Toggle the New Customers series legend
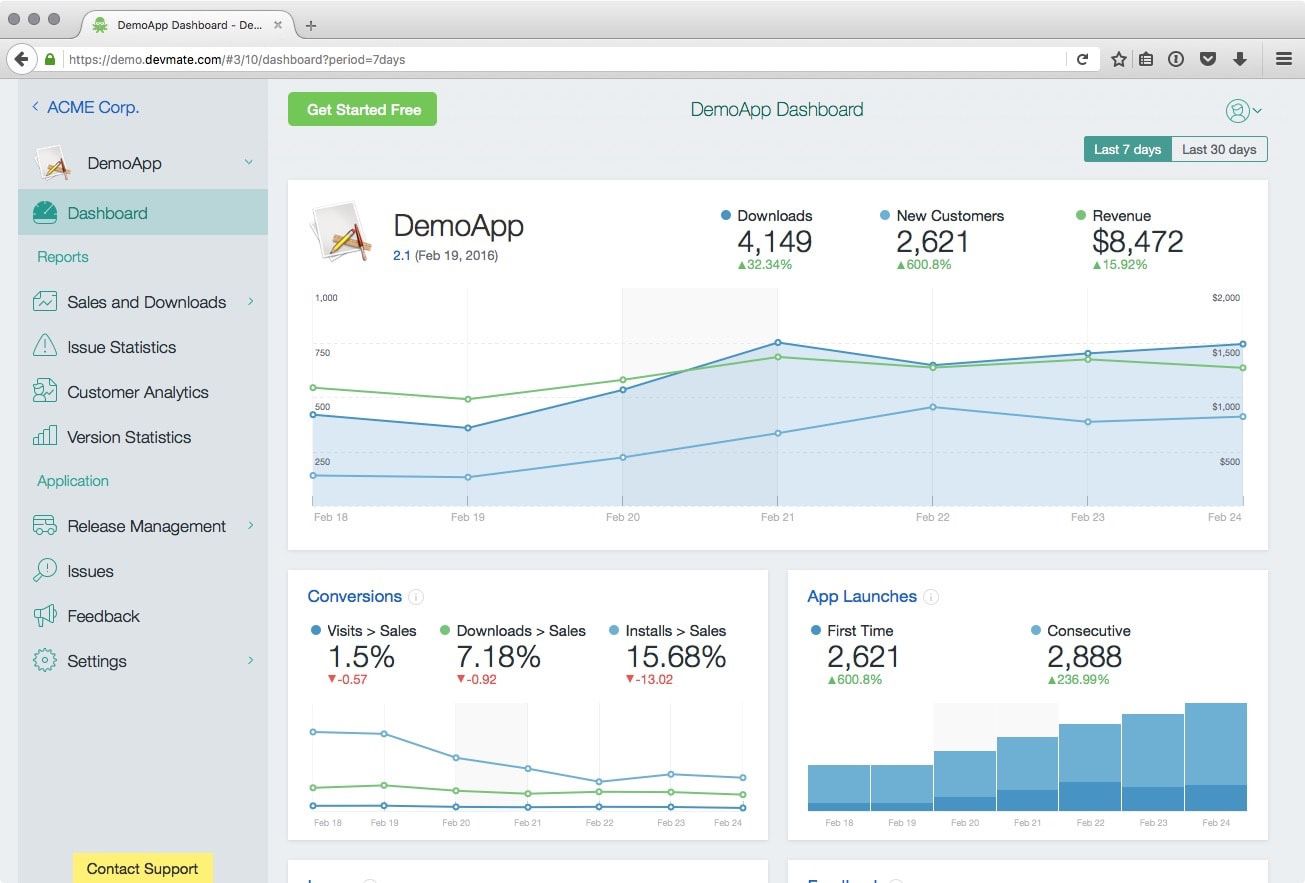The width and height of the screenshot is (1305, 883). [941, 215]
